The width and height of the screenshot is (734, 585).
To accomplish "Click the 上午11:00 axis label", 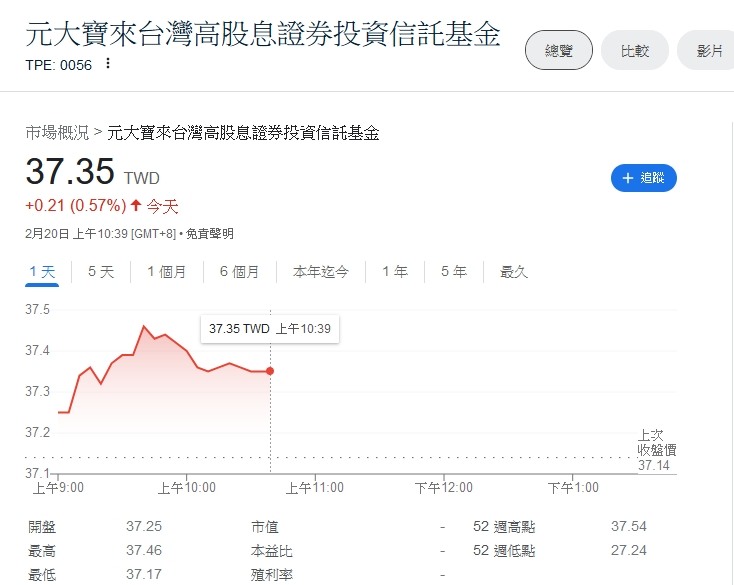I will (x=315, y=488).
